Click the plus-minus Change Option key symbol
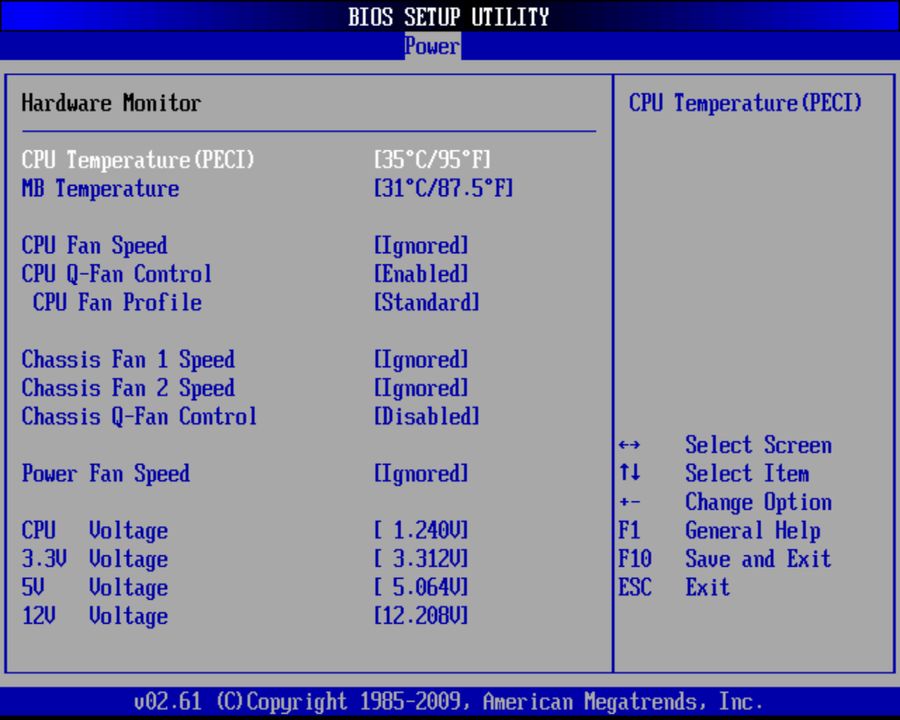 pyautogui.click(x=630, y=502)
